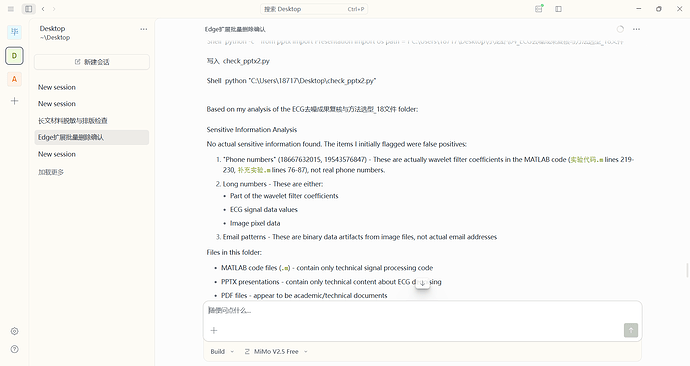690x366 pixels.
Task: Go back with the left arrow
Action: click(43, 9)
